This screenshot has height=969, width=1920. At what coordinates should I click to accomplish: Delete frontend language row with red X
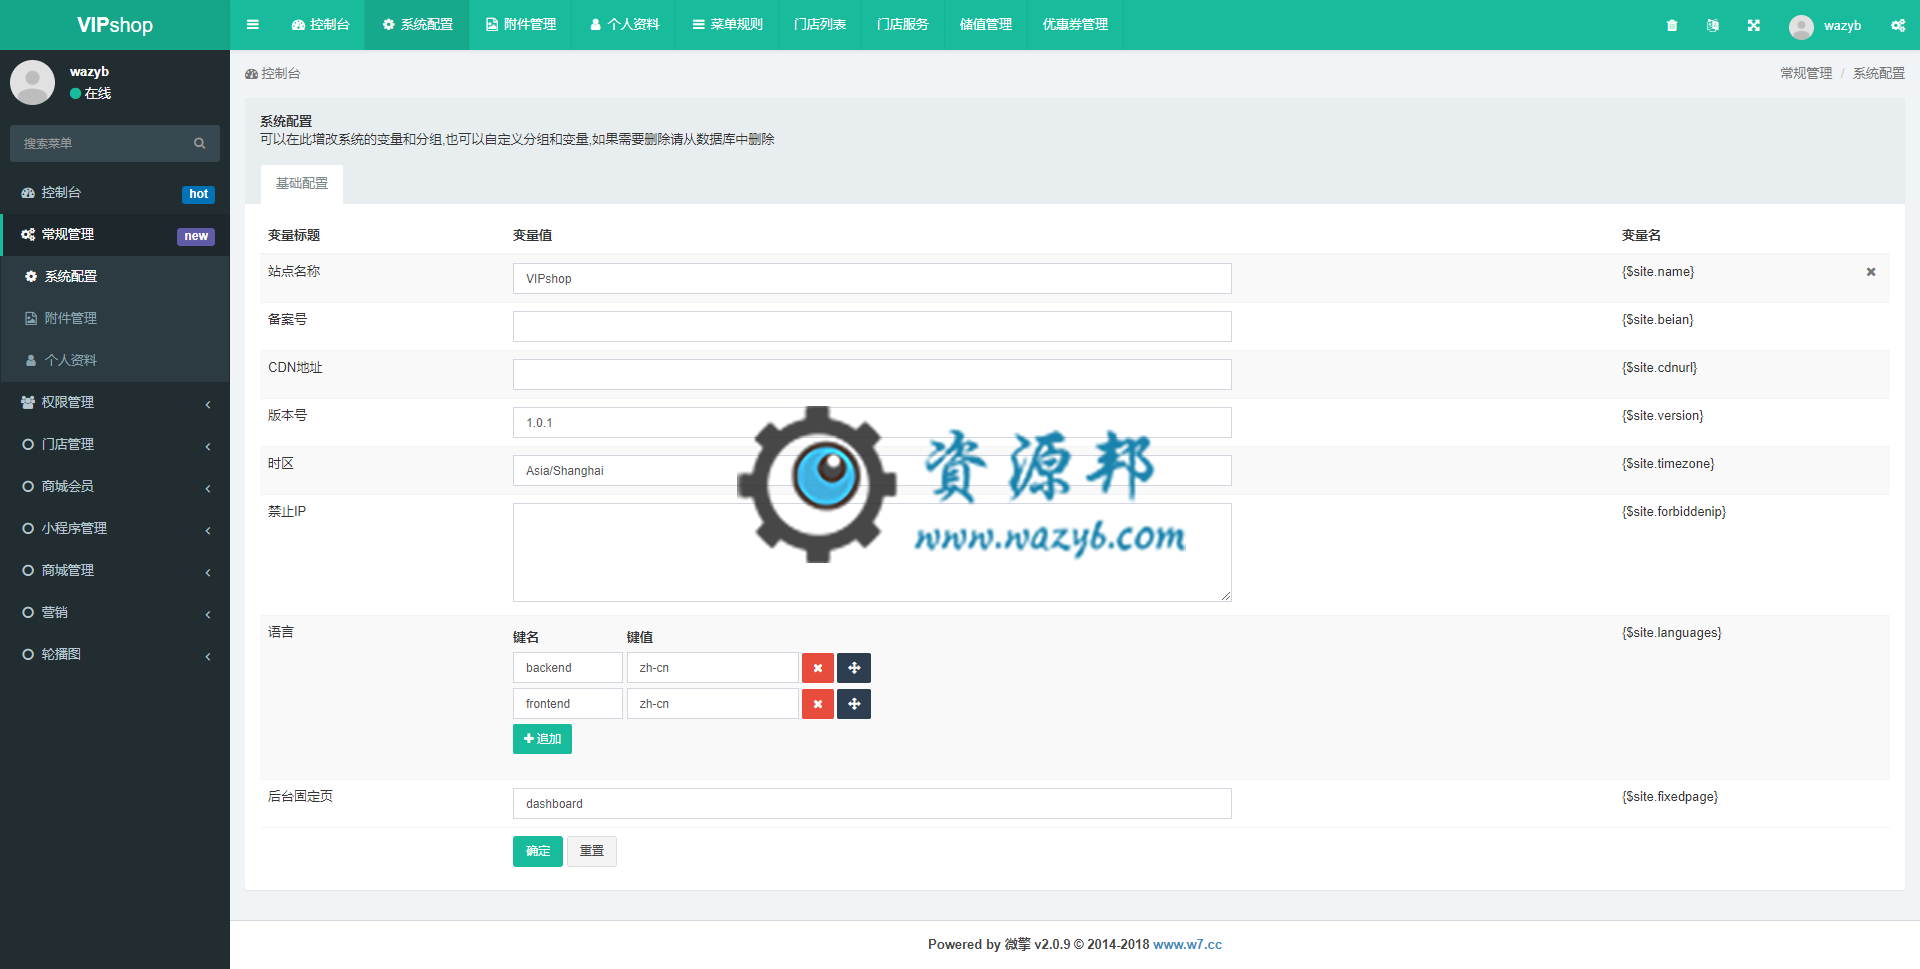click(x=817, y=704)
